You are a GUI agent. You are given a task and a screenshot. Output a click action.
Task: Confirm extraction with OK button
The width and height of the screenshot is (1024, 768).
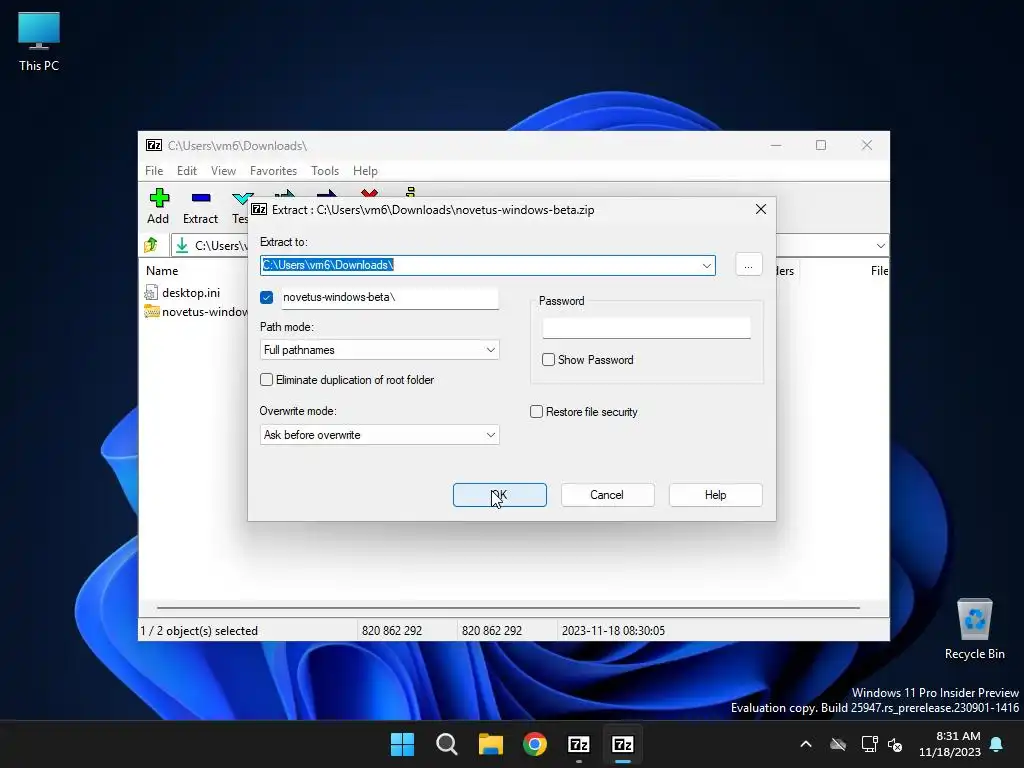click(500, 495)
